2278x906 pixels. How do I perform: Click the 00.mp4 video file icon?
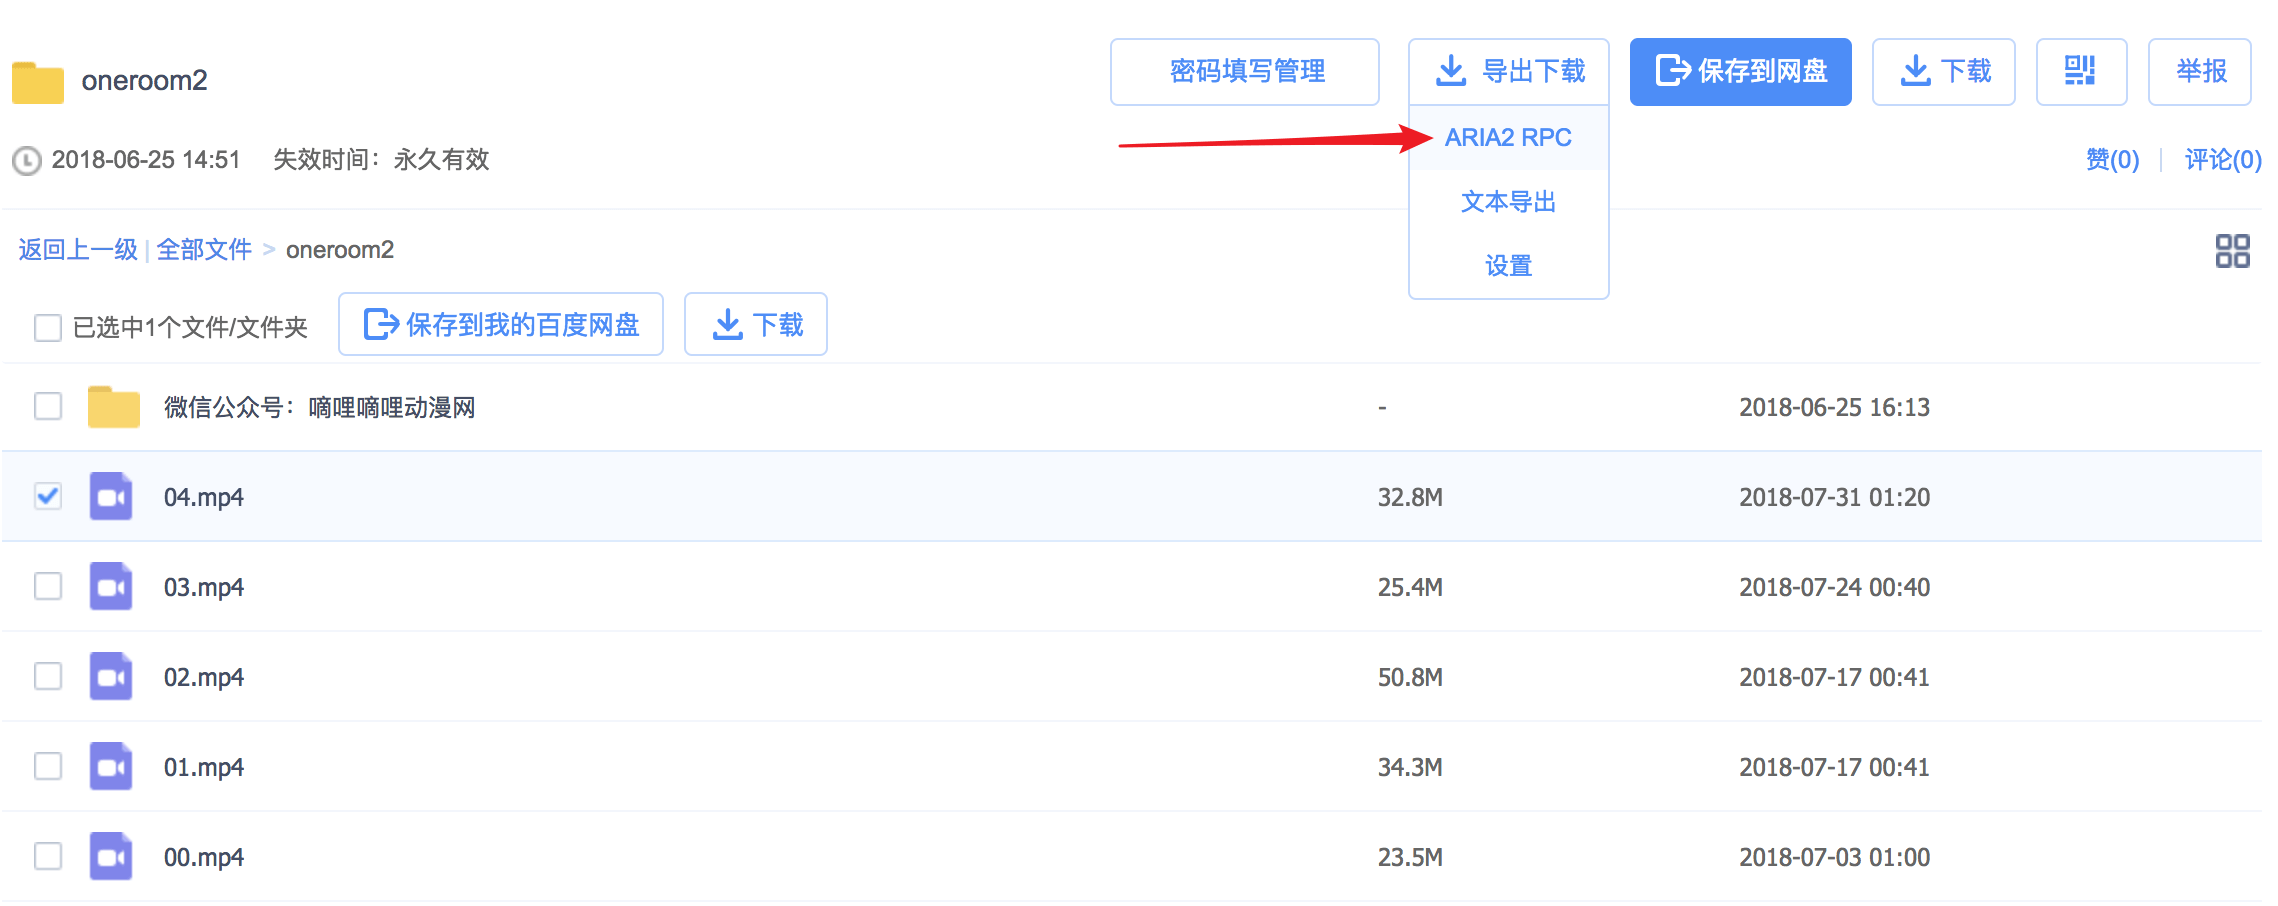click(x=111, y=856)
